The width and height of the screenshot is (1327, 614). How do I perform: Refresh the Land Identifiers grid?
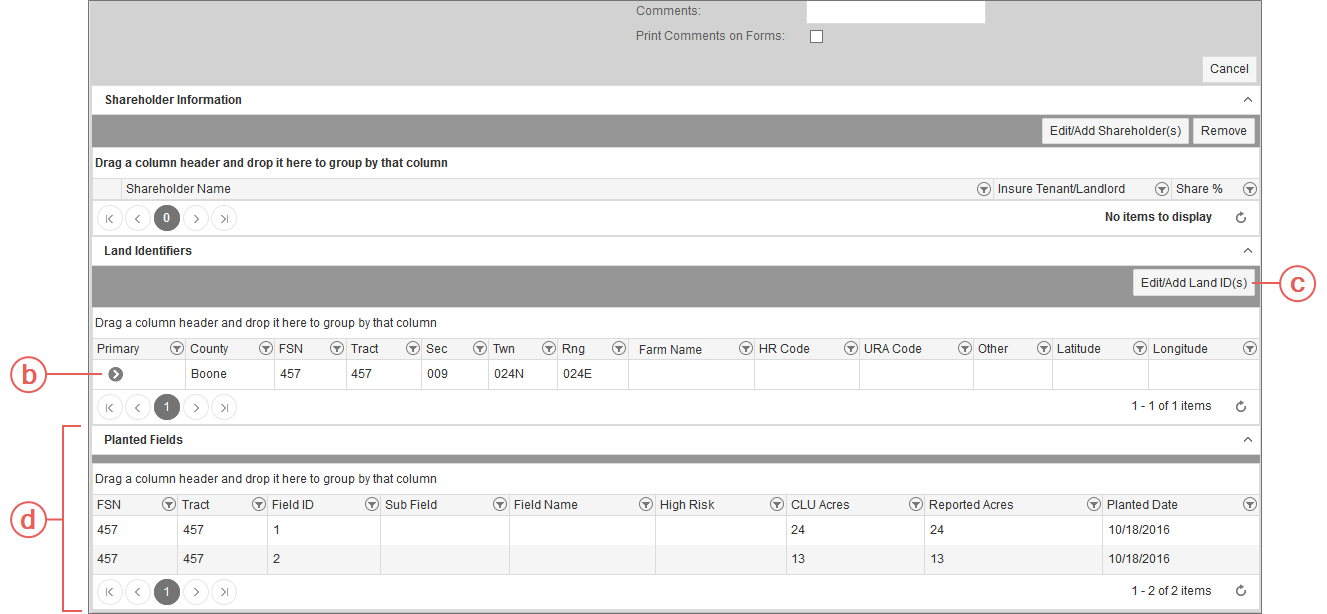point(1241,407)
